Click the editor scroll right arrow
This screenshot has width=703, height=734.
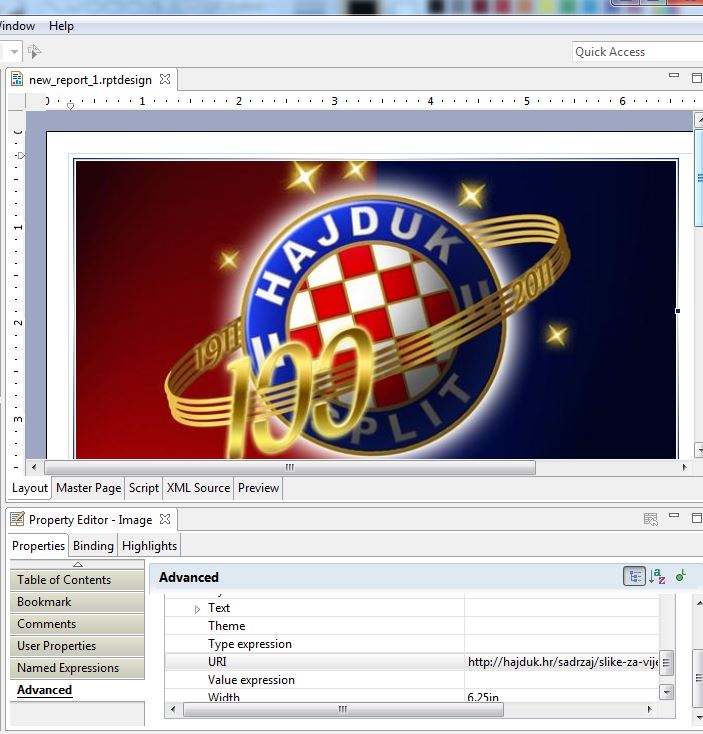(684, 467)
